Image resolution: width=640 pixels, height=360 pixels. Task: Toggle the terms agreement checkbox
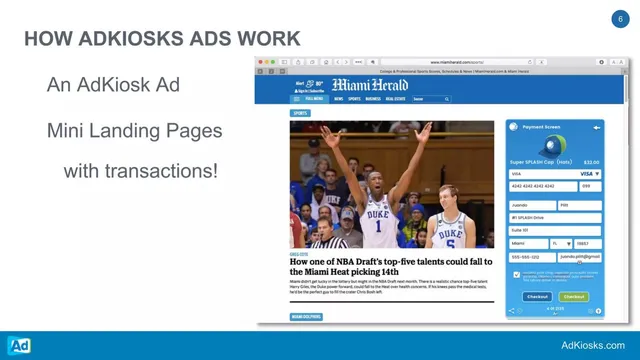tap(517, 275)
